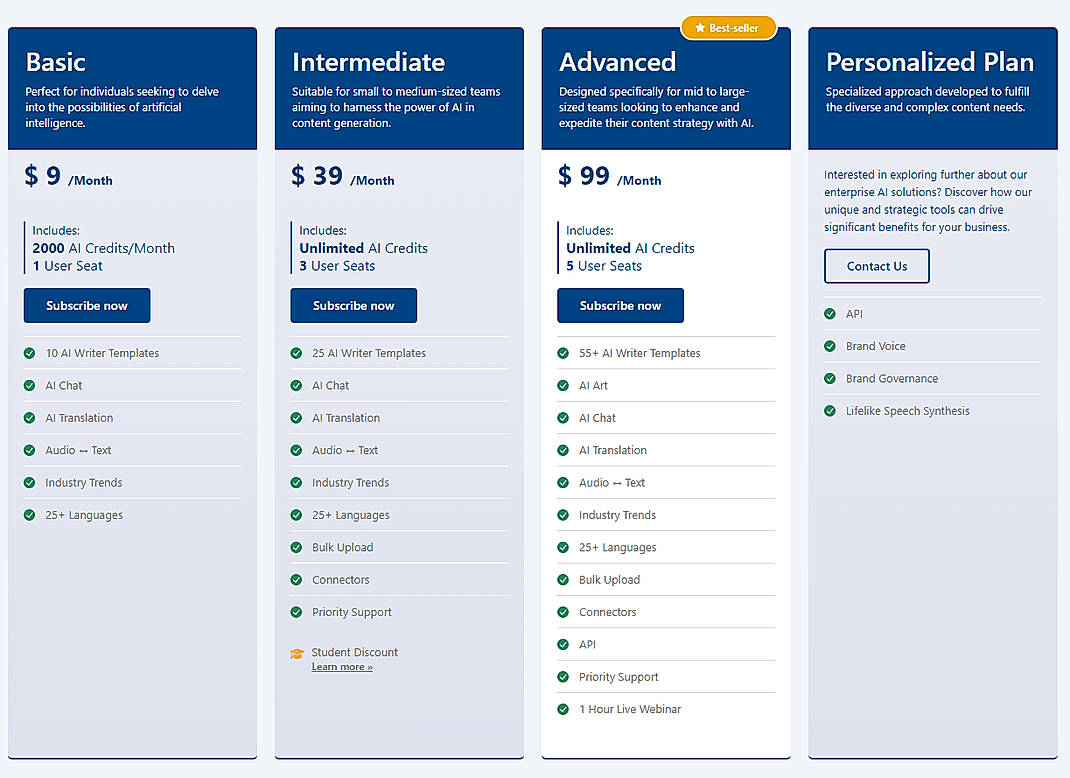Click the checkmark next to Audio Text conversion in Basic
The height and width of the screenshot is (778, 1070).
click(30, 450)
